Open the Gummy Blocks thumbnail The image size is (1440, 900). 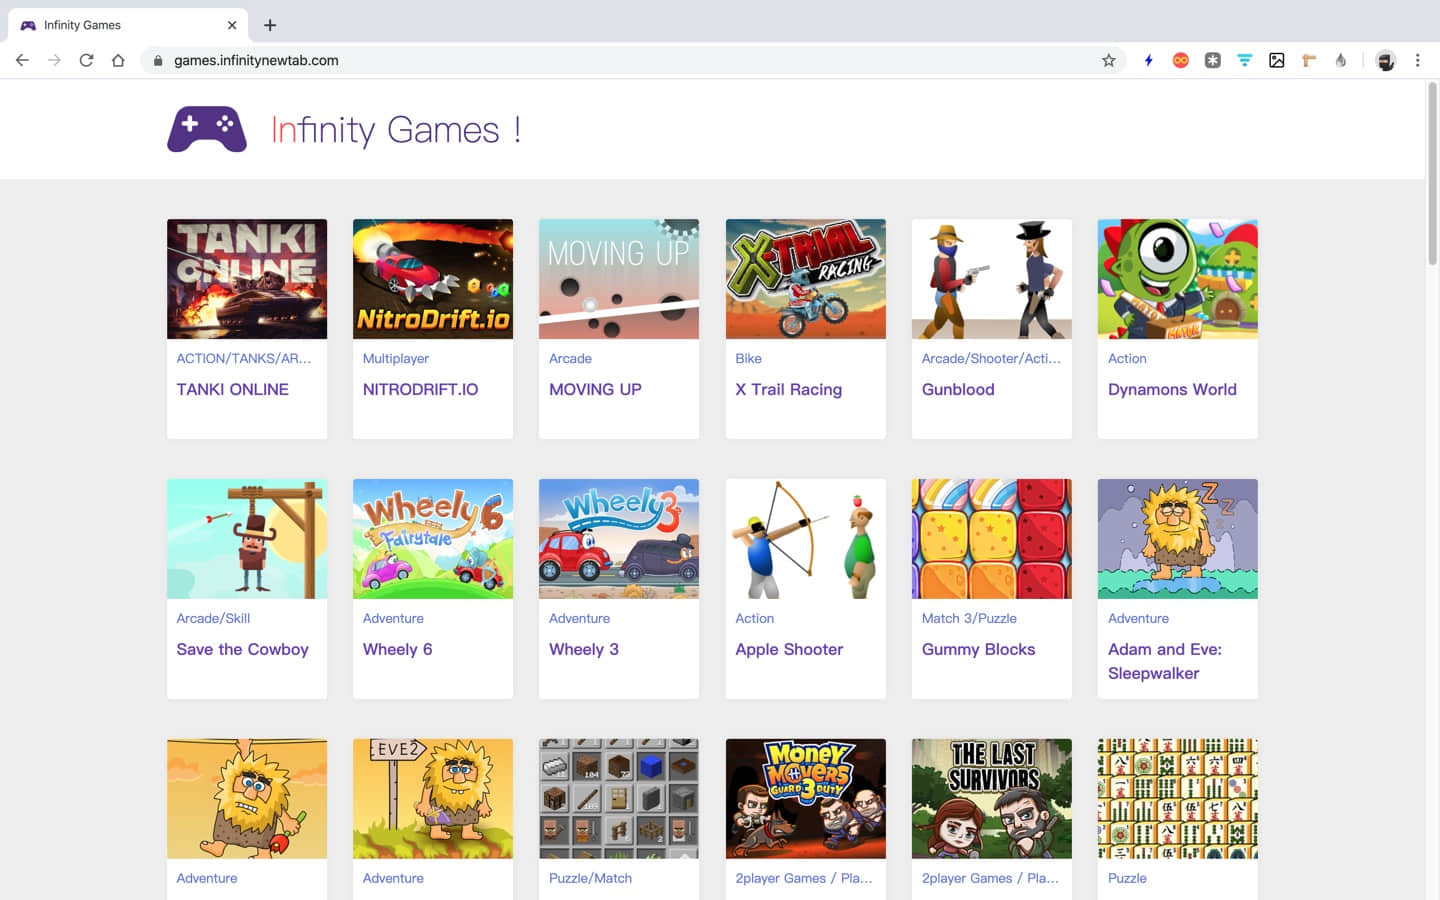[992, 539]
